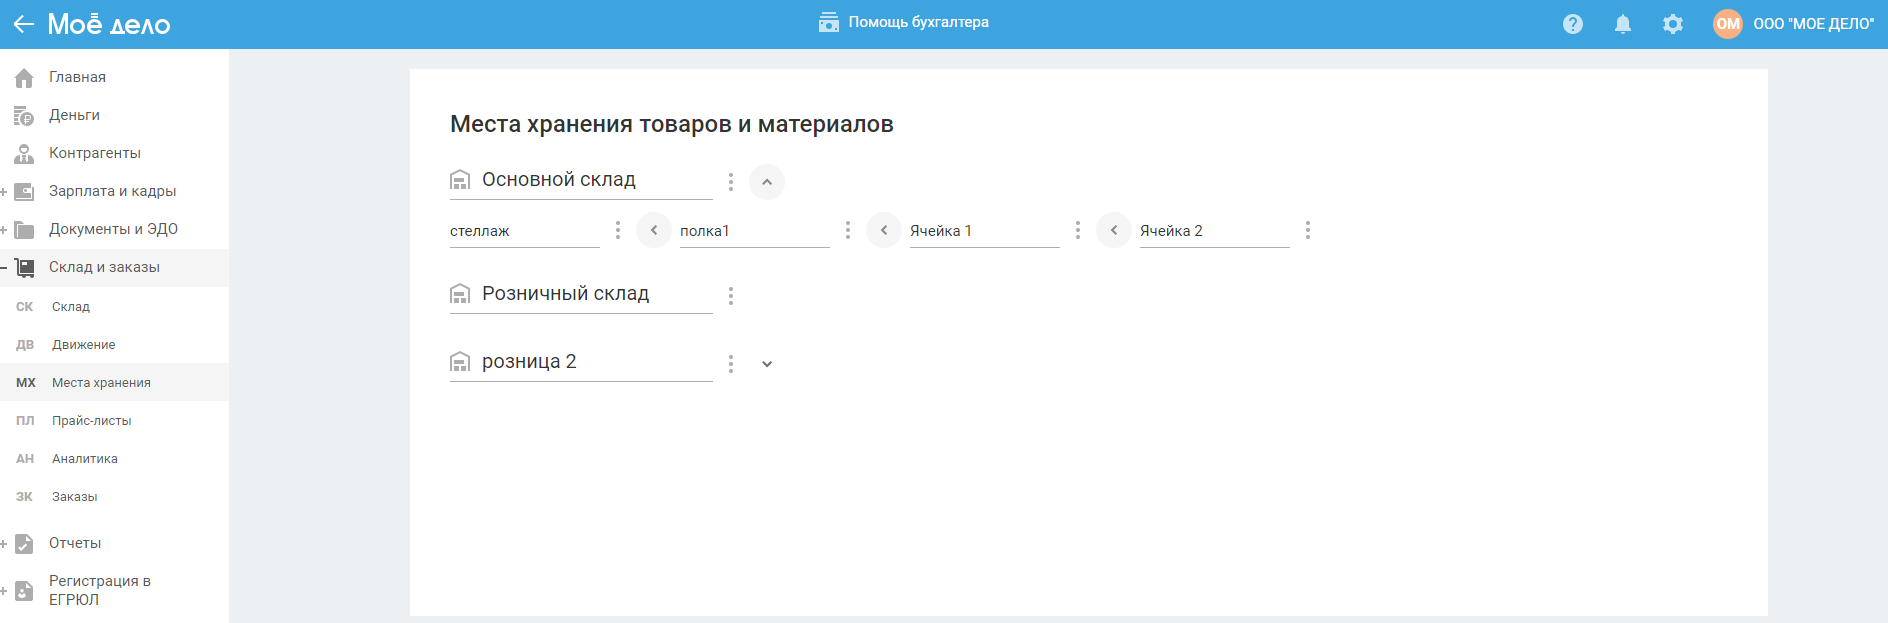Open Зарплата и кадры section
Image resolution: width=1888 pixels, height=623 pixels.
click(x=114, y=191)
